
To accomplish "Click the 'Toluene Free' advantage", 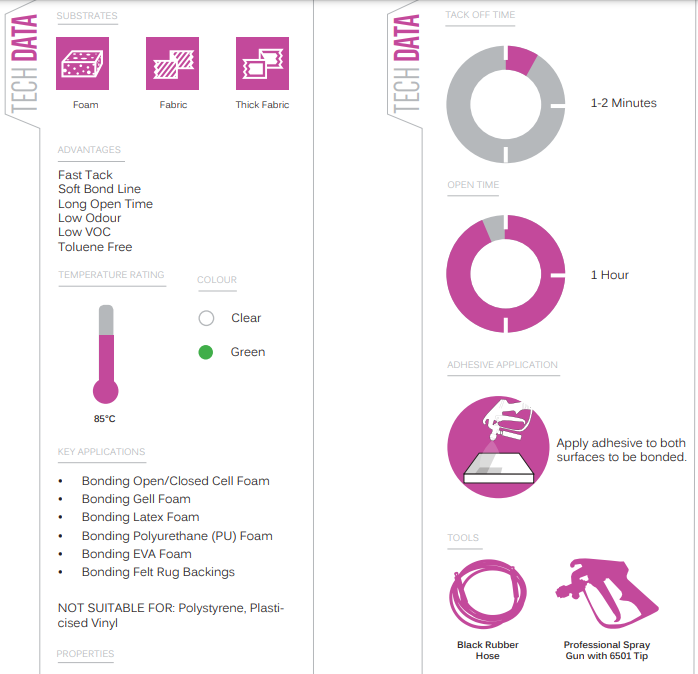I will pos(95,247).
